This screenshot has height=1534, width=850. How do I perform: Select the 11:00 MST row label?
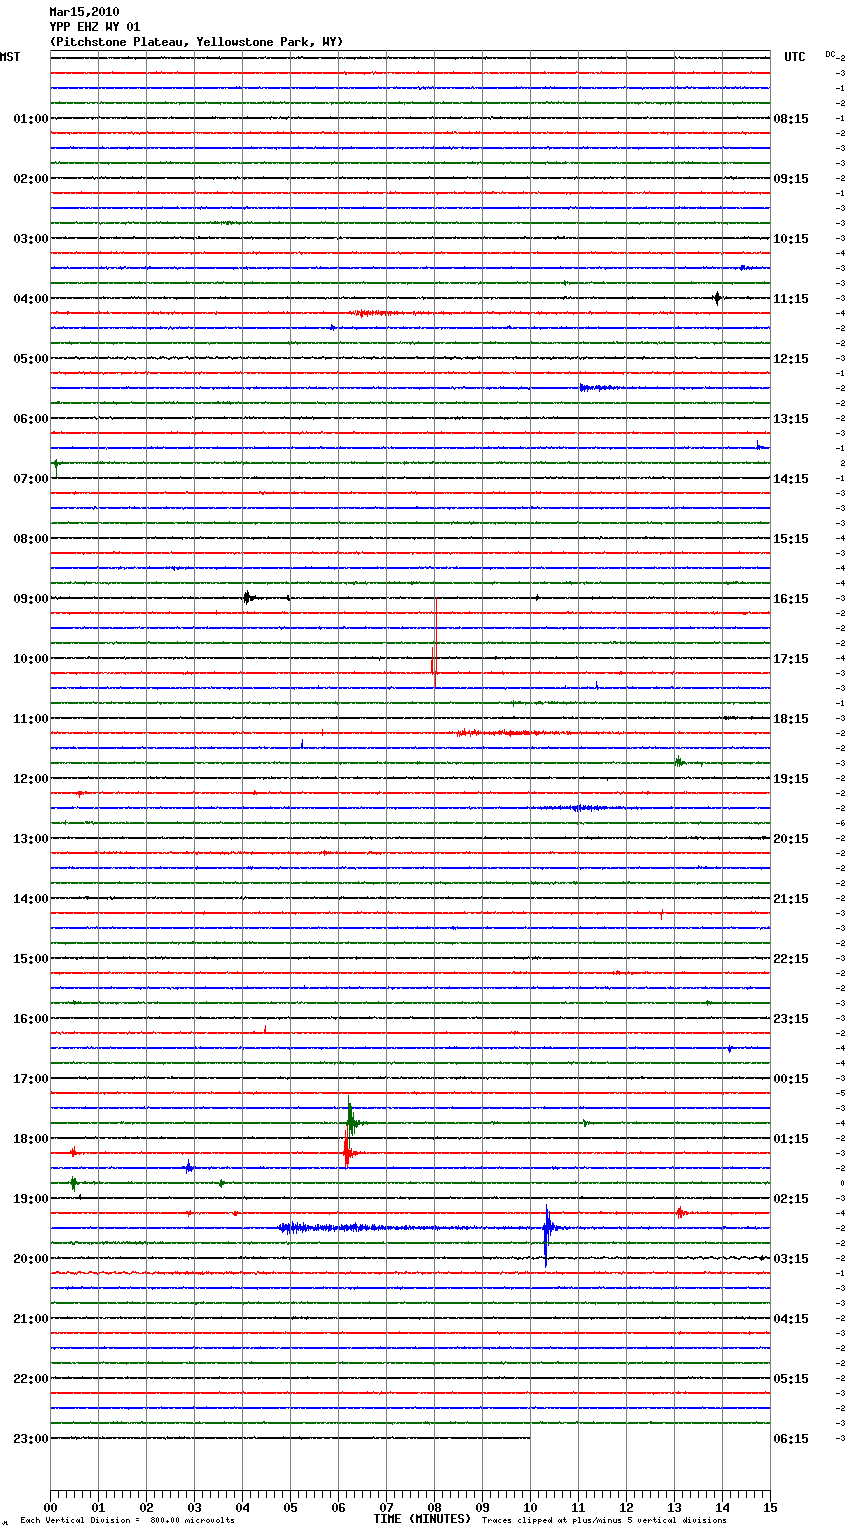click(31, 719)
